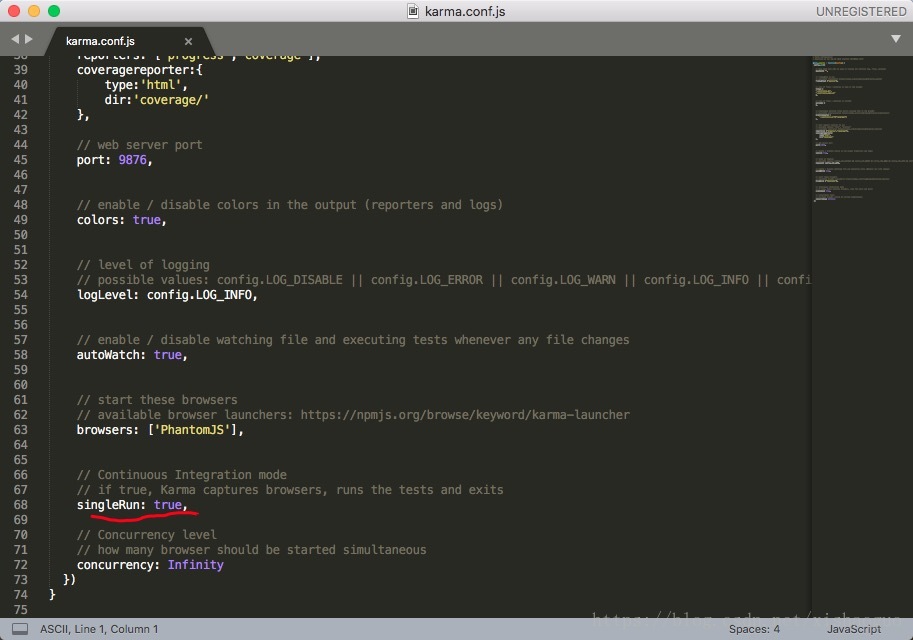Click the browsers key text
913x640 pixels.
pos(104,430)
